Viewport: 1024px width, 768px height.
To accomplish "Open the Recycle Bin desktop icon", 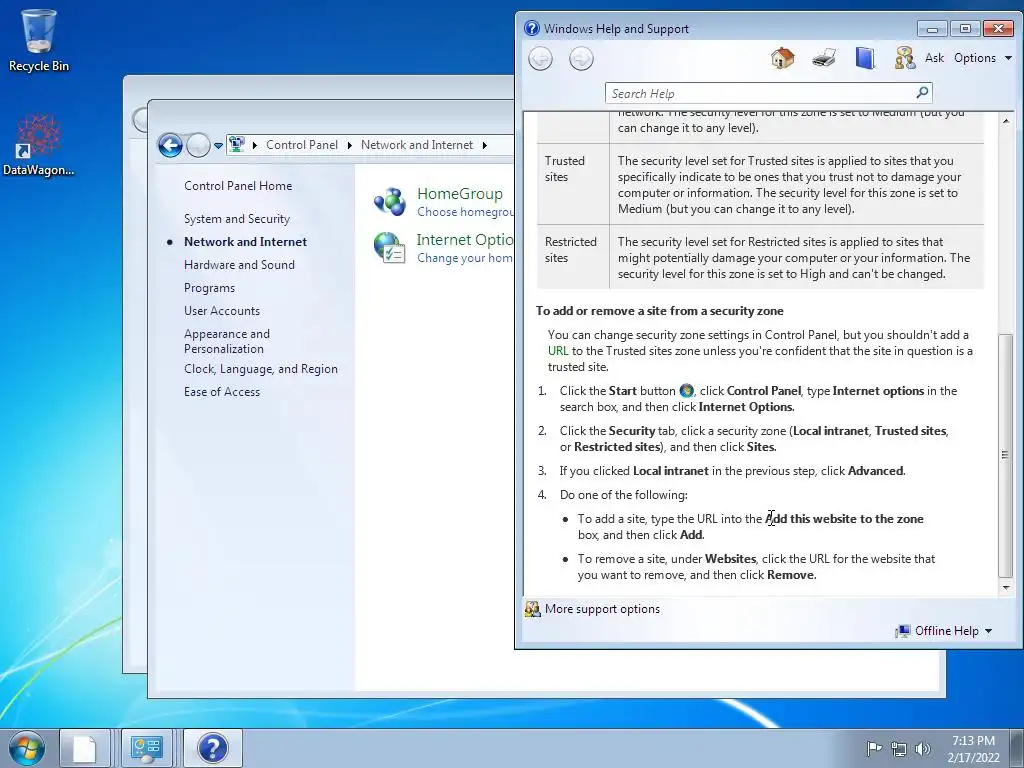I will 39,40.
